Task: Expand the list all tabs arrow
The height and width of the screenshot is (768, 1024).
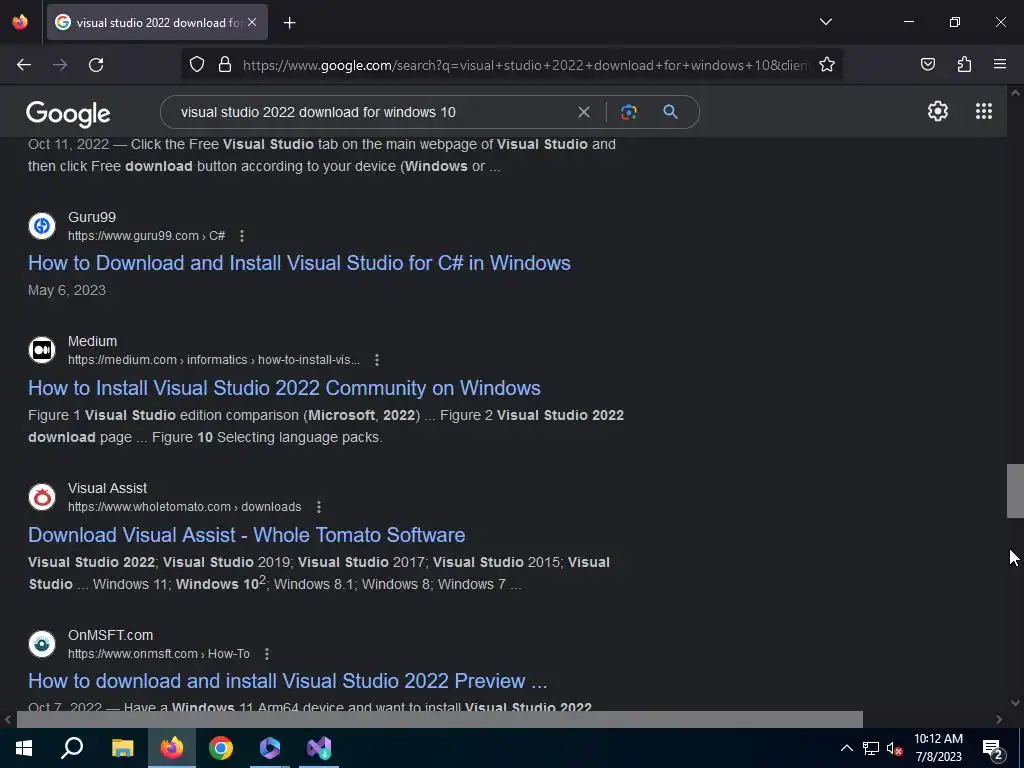Action: coord(825,22)
